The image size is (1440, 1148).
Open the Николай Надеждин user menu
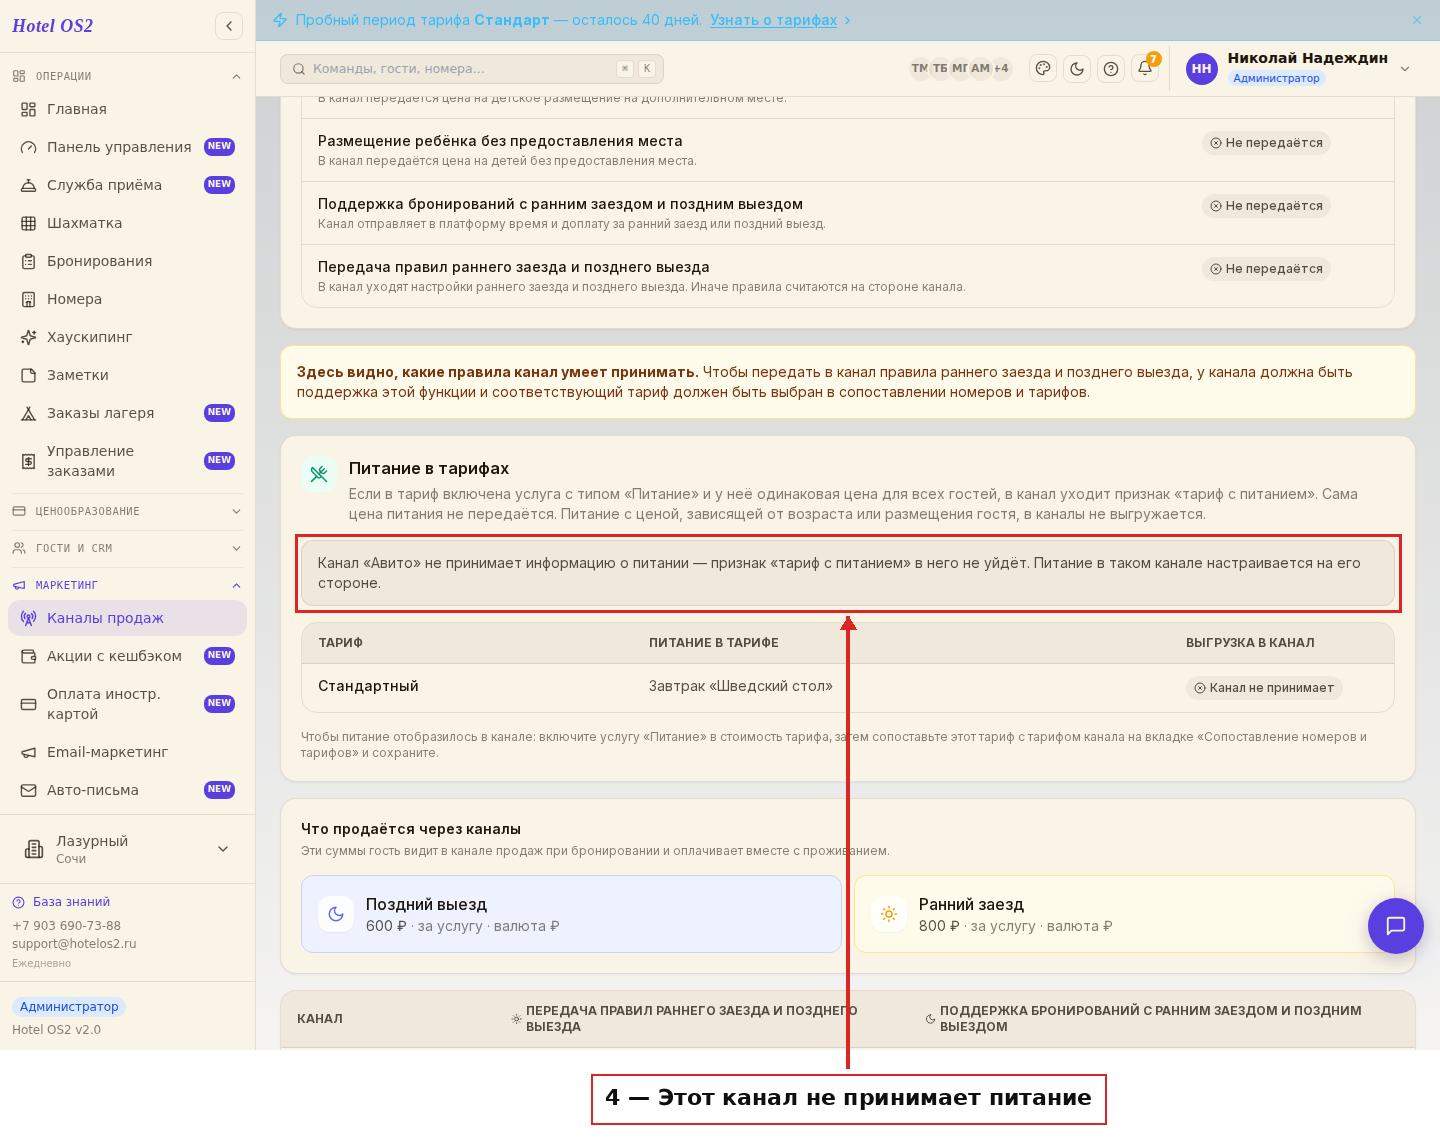click(1298, 68)
